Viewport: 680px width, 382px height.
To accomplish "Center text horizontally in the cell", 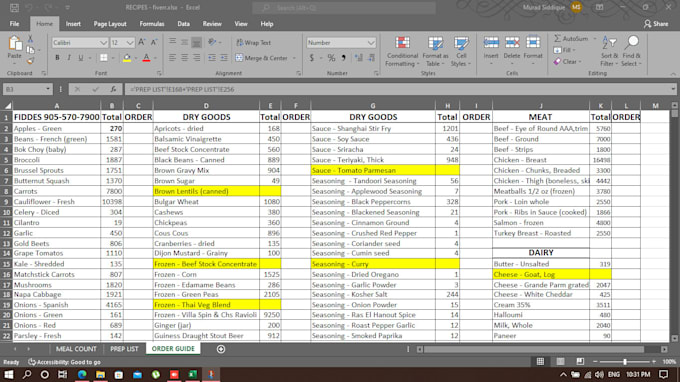I will 184,58.
